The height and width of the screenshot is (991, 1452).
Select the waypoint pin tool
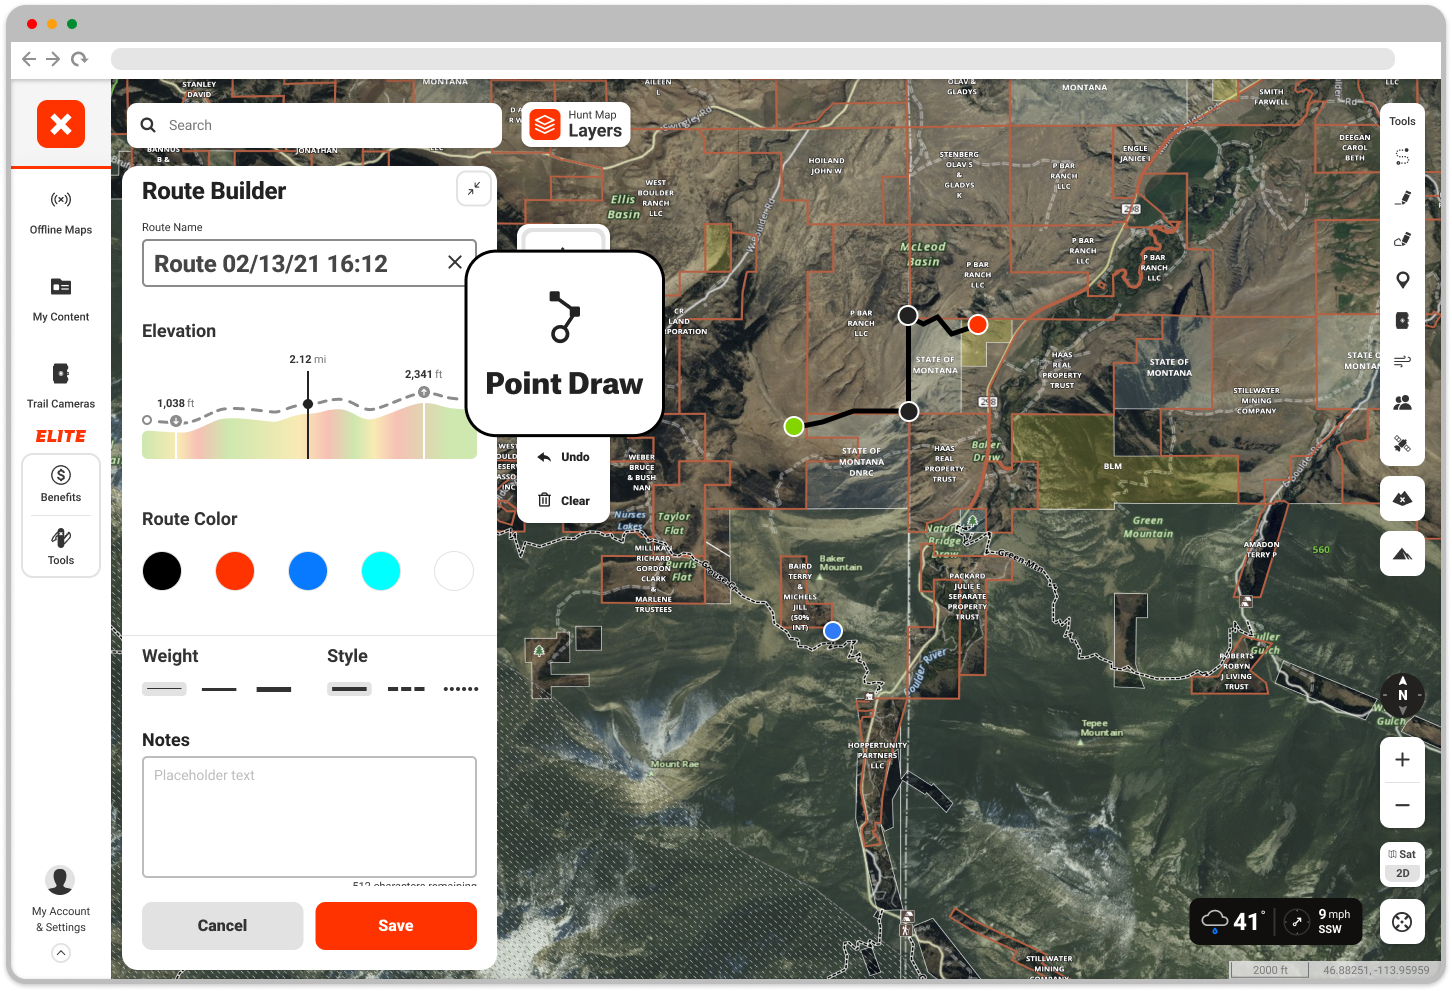coord(1402,280)
